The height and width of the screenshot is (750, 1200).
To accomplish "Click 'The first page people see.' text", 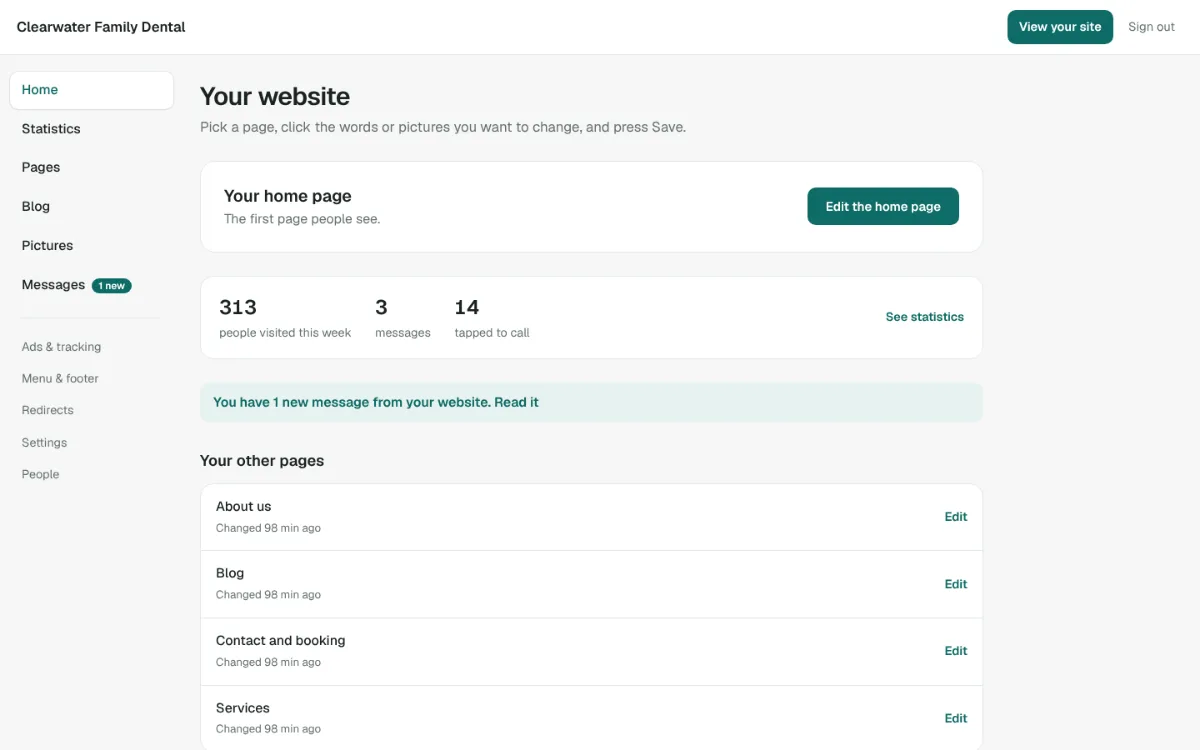I will tap(302, 219).
